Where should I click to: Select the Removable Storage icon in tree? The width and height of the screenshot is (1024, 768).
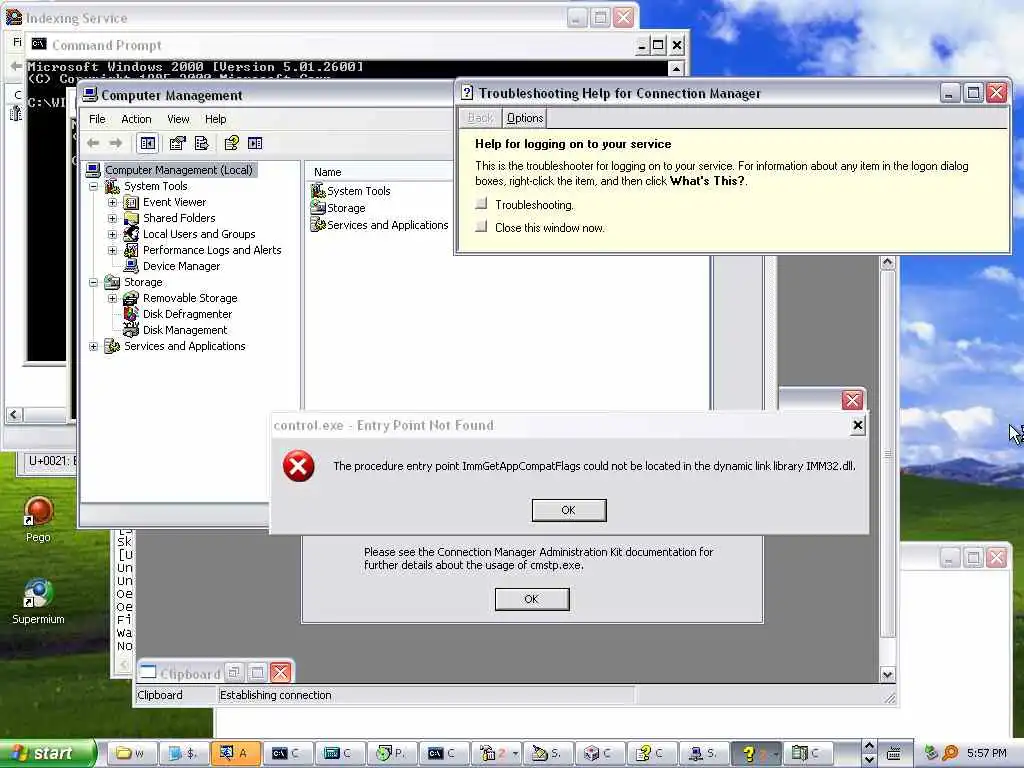[131, 298]
